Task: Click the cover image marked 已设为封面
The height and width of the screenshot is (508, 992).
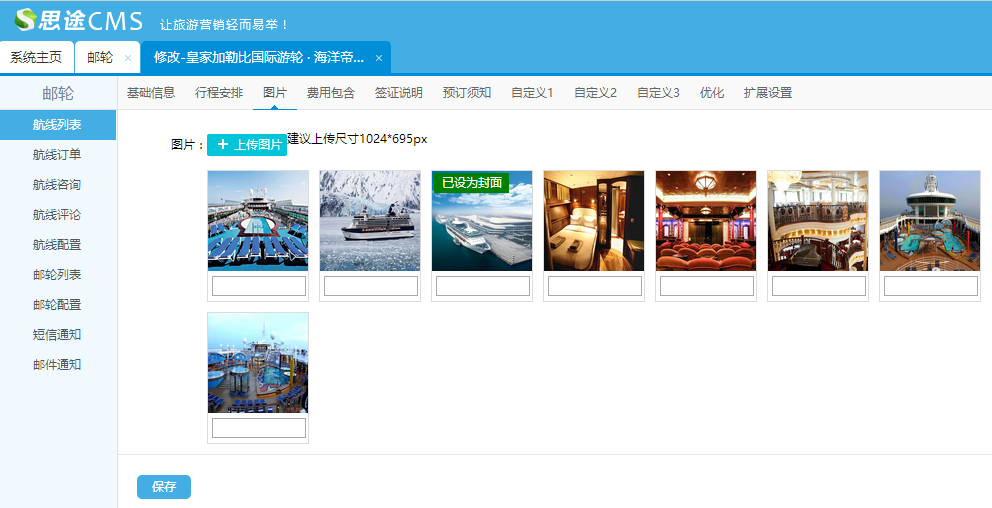Action: click(482, 225)
